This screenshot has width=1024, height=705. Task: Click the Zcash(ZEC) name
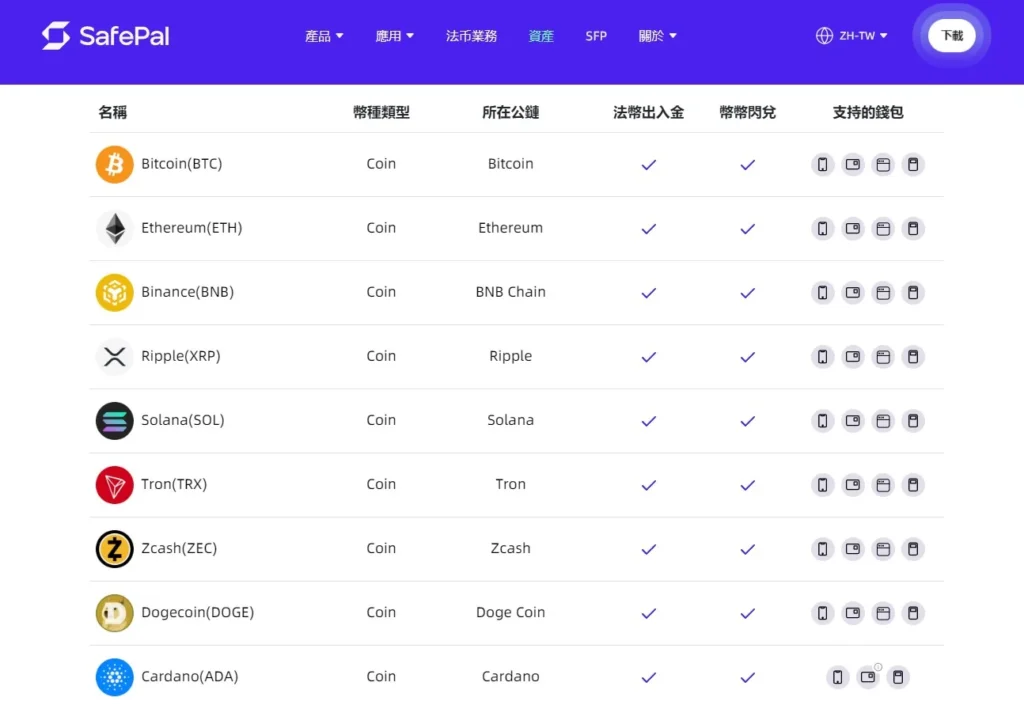(179, 548)
